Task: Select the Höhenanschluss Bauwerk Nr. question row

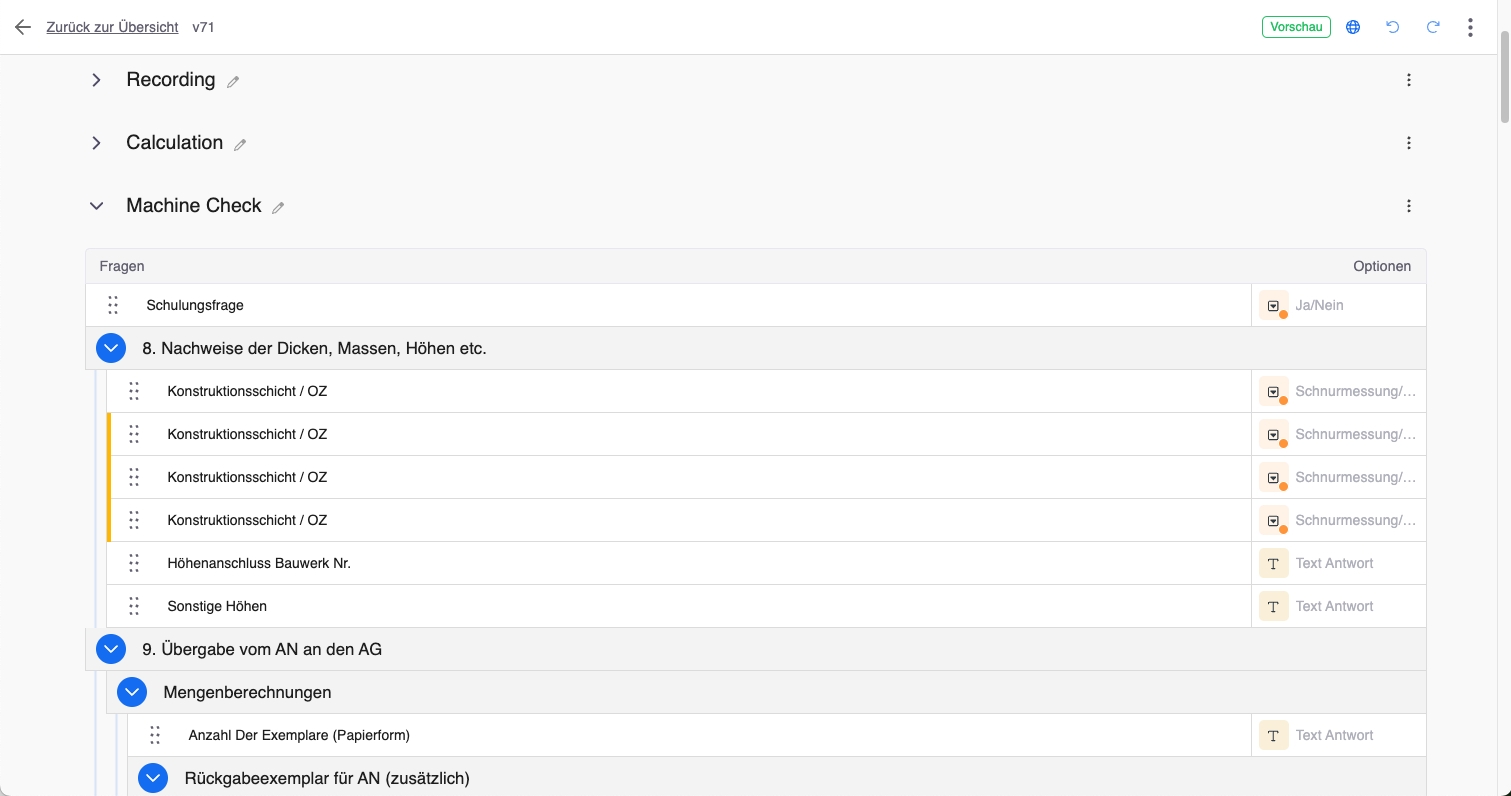Action: pos(259,563)
